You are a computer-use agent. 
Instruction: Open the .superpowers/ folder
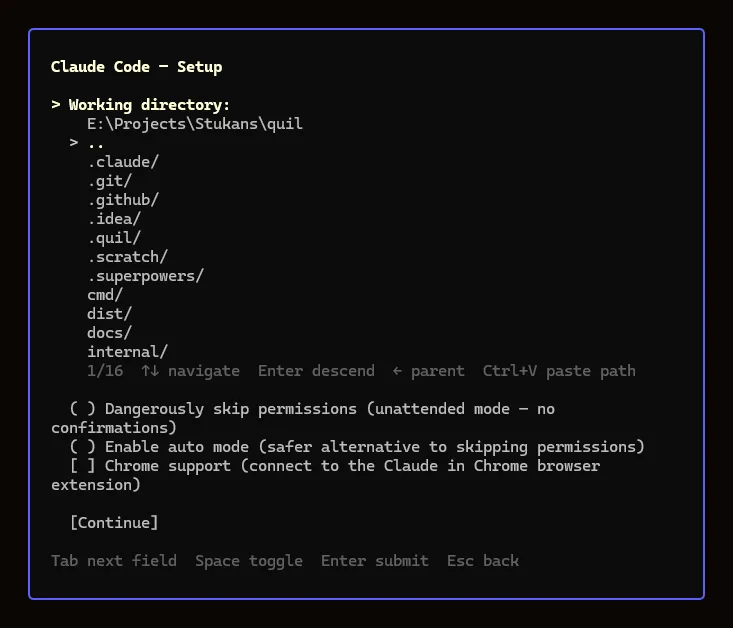click(145, 276)
